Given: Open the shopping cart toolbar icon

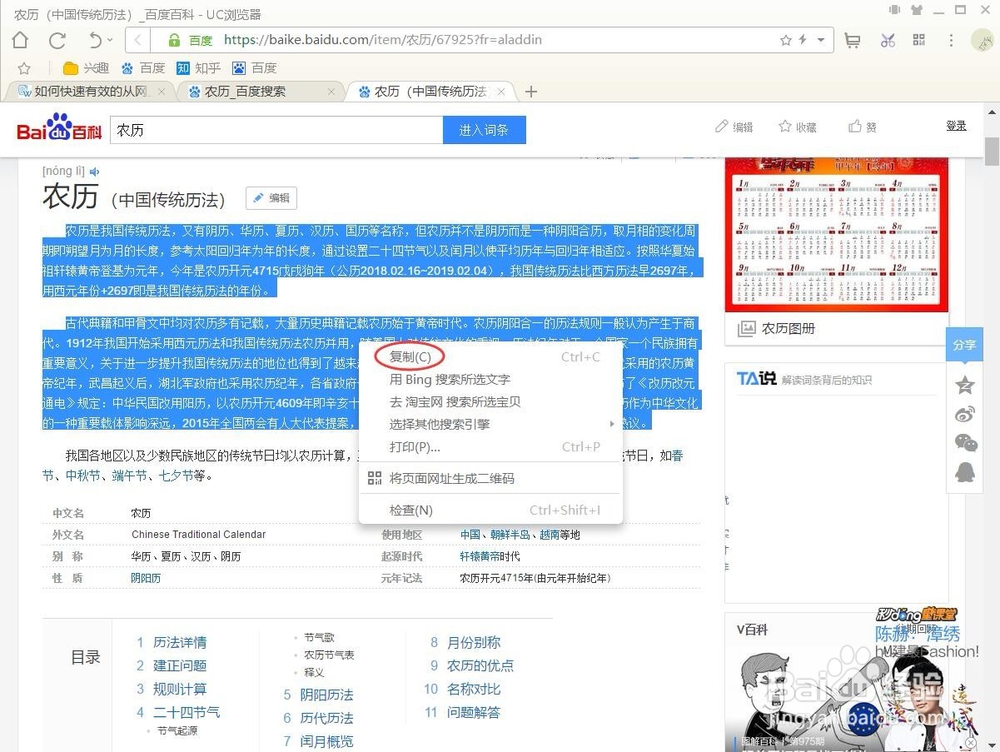Looking at the screenshot, I should pos(852,40).
